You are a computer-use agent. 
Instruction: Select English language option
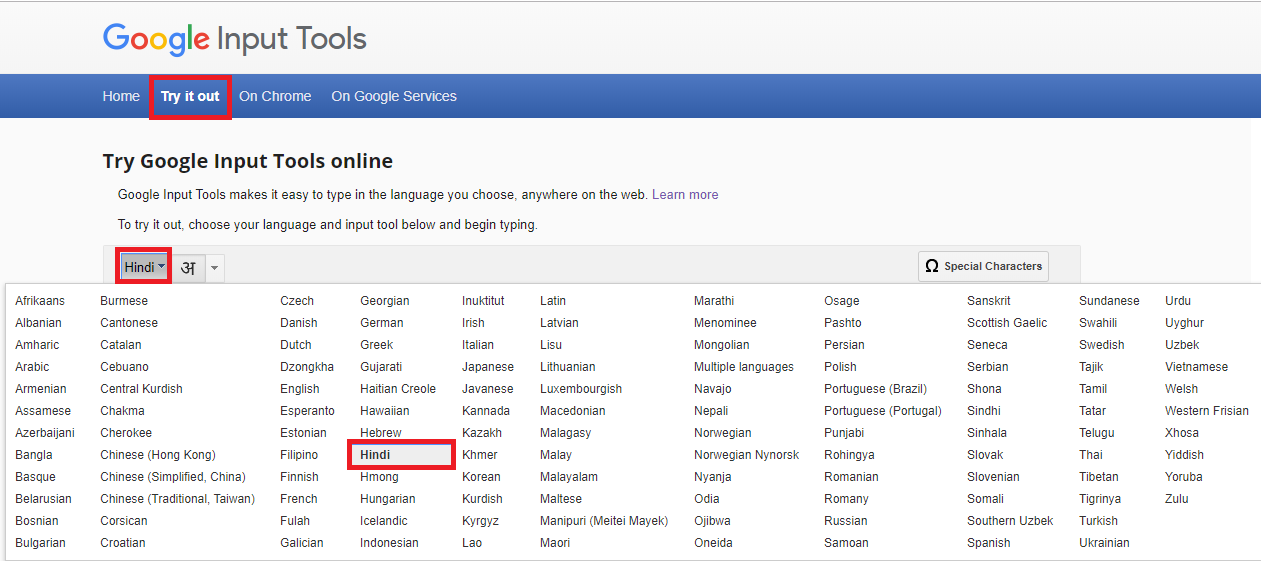pos(300,388)
